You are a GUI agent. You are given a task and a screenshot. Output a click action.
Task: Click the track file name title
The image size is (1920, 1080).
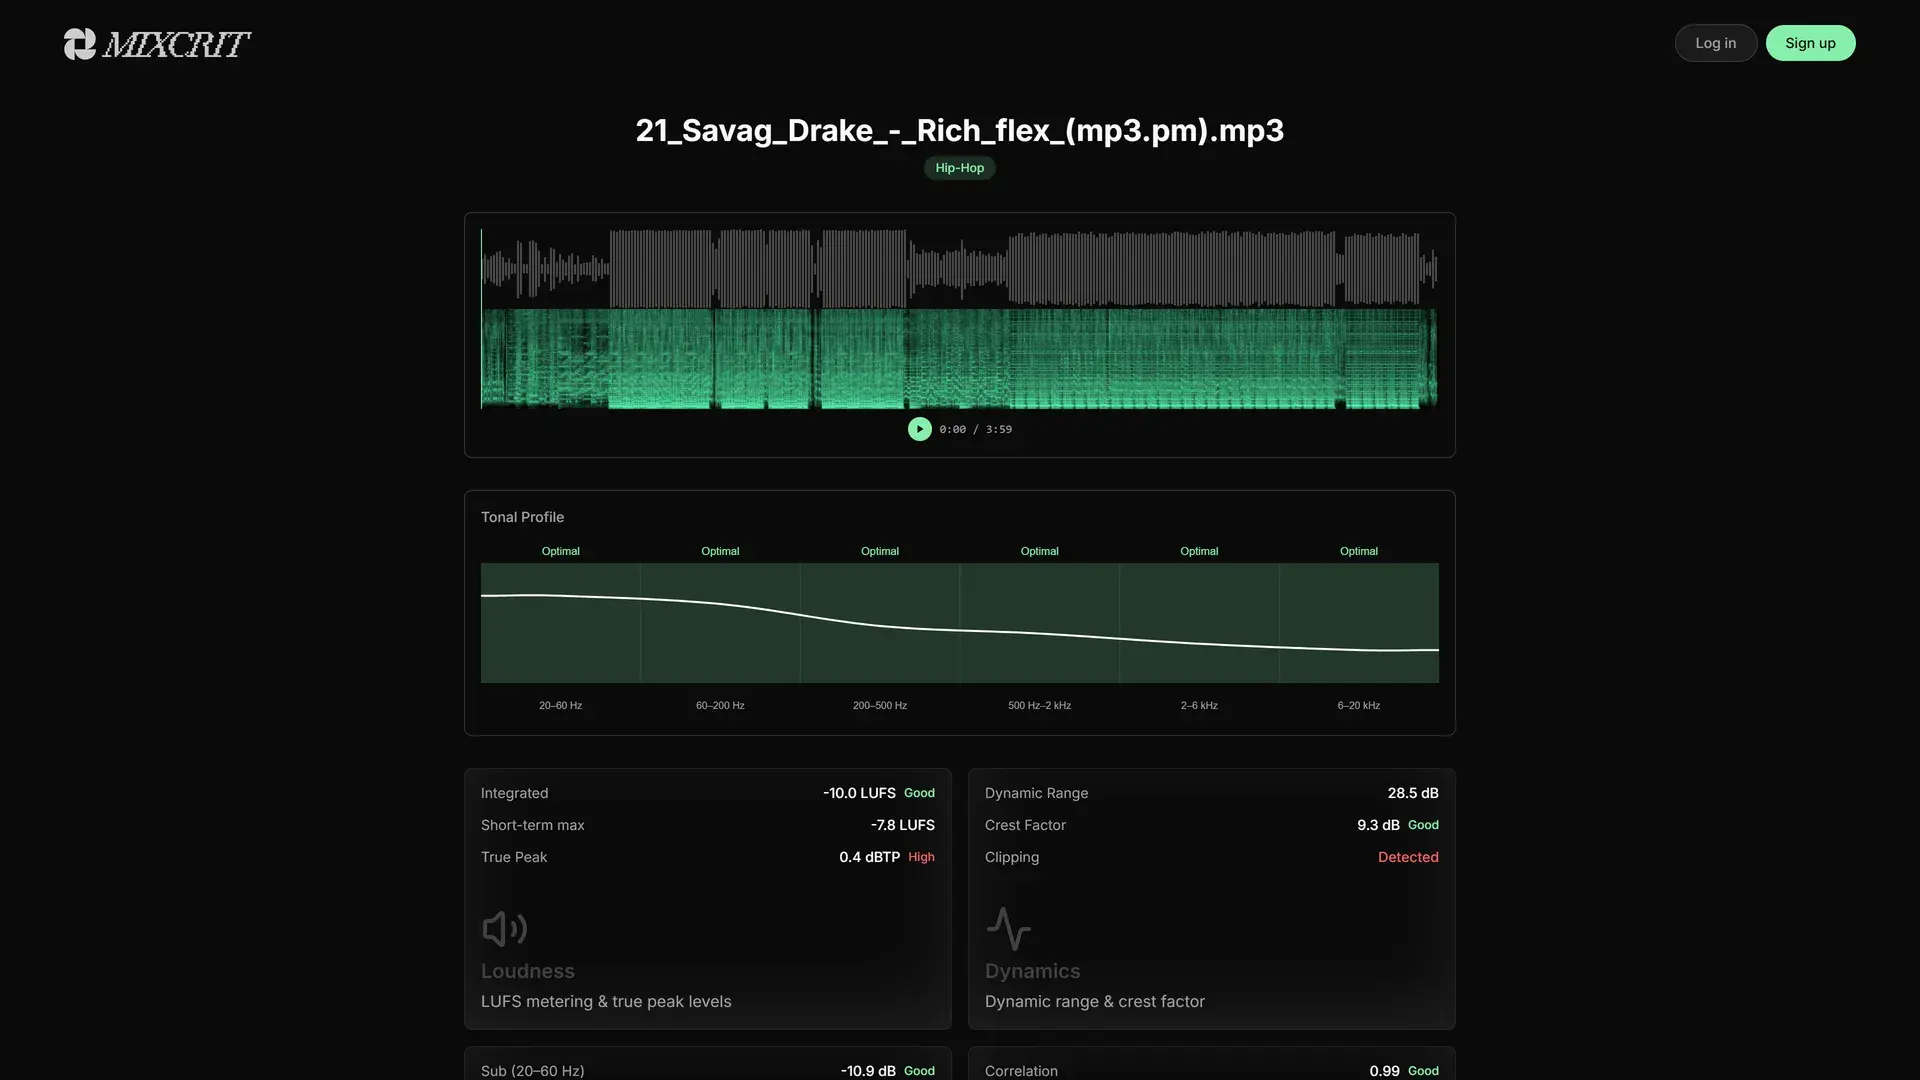tap(960, 131)
